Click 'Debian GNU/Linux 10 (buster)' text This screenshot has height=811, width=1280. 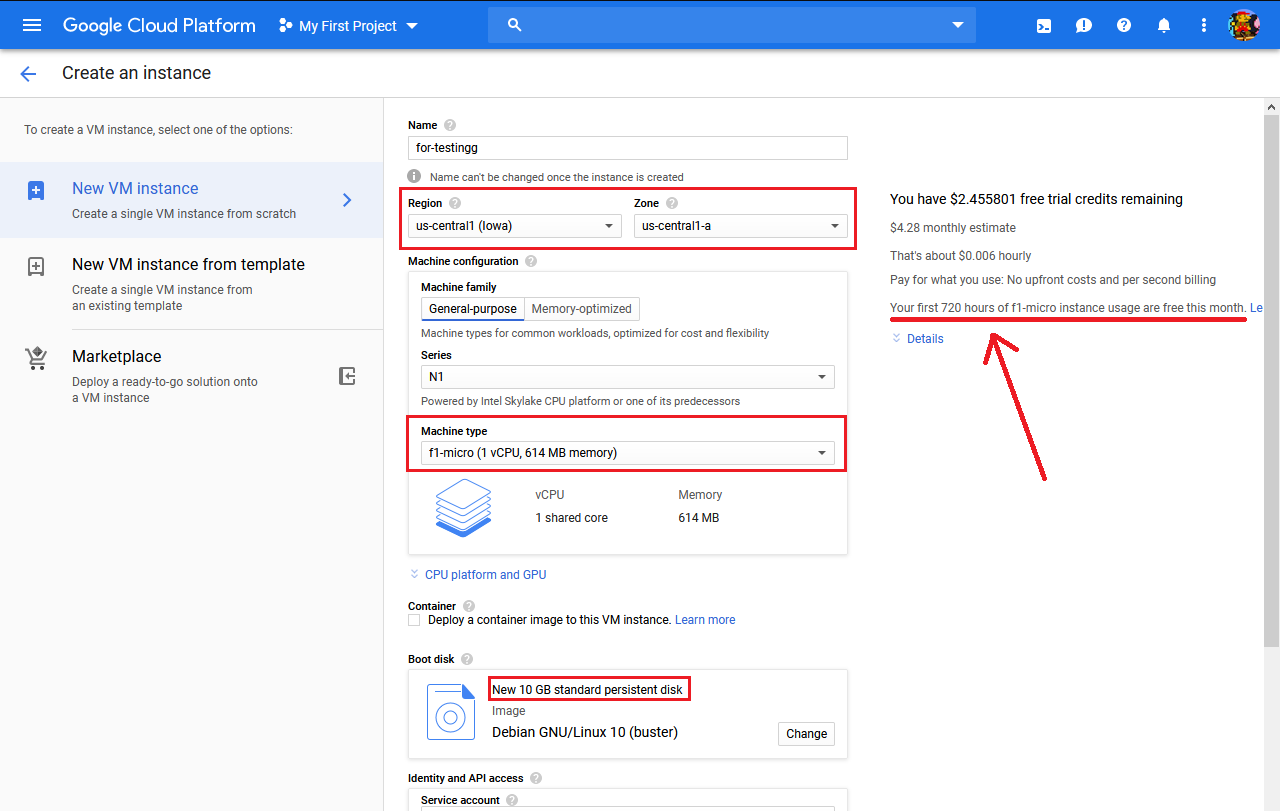tap(585, 732)
